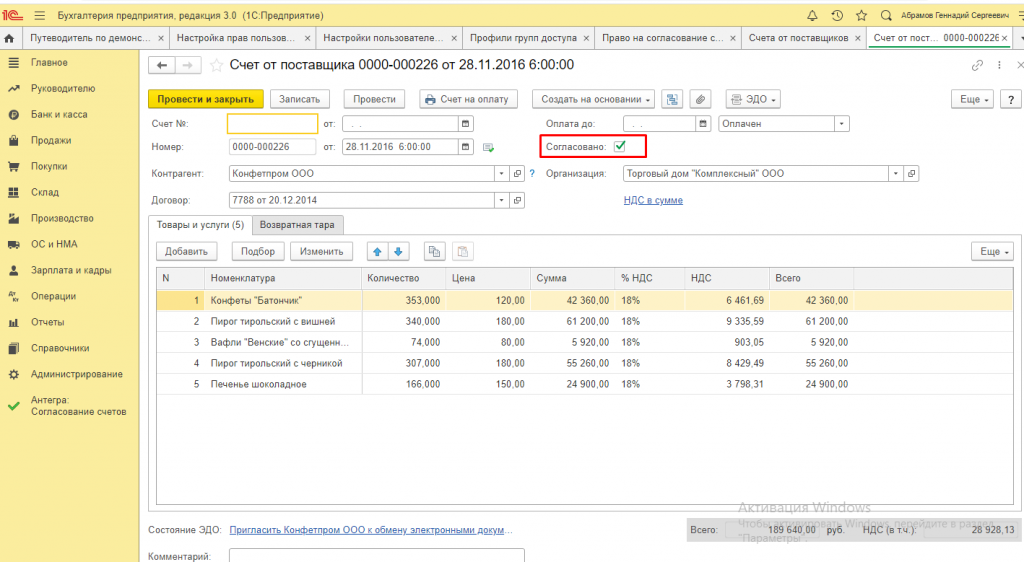
Task: Click the favorites star next to document title
Action: (217, 65)
